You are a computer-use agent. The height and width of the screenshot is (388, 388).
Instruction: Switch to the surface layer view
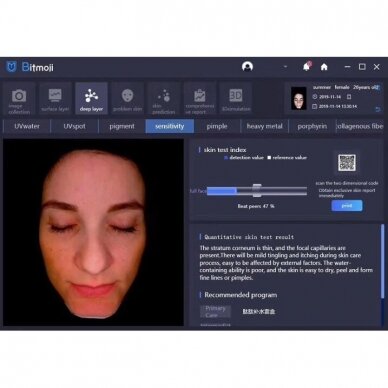click(55, 99)
